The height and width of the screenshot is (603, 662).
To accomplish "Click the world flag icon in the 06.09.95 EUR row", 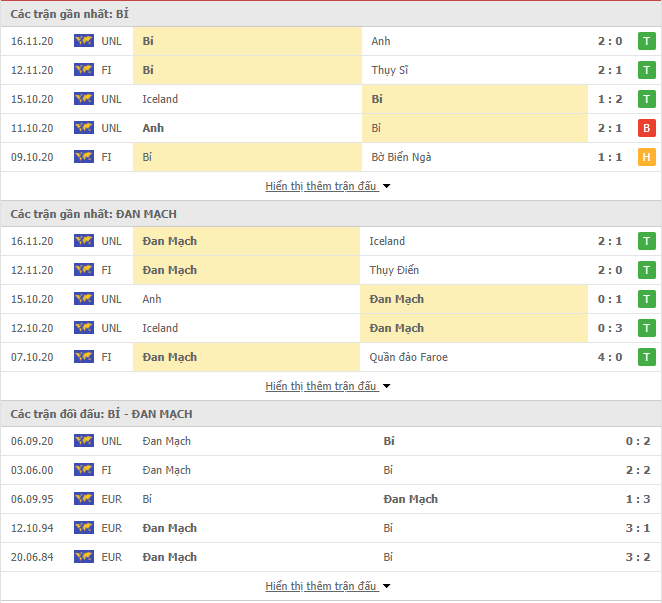I will point(84,499).
